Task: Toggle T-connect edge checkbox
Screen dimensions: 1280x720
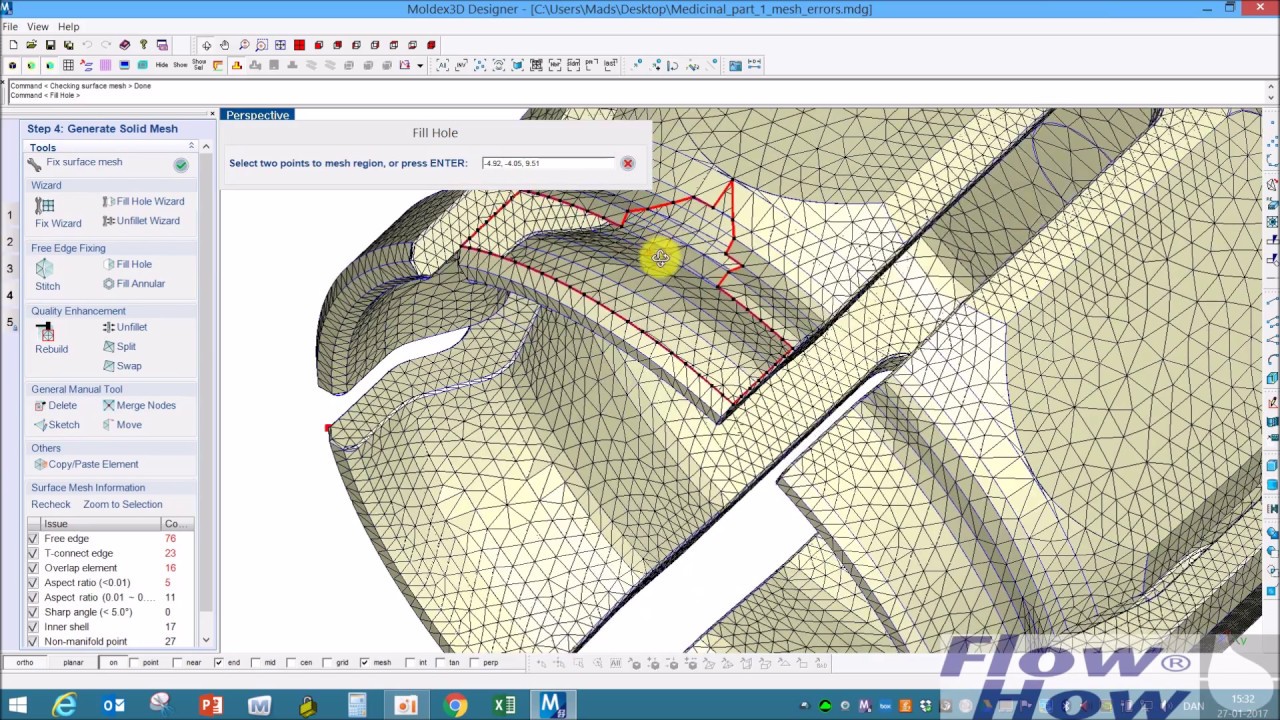Action: 33,553
